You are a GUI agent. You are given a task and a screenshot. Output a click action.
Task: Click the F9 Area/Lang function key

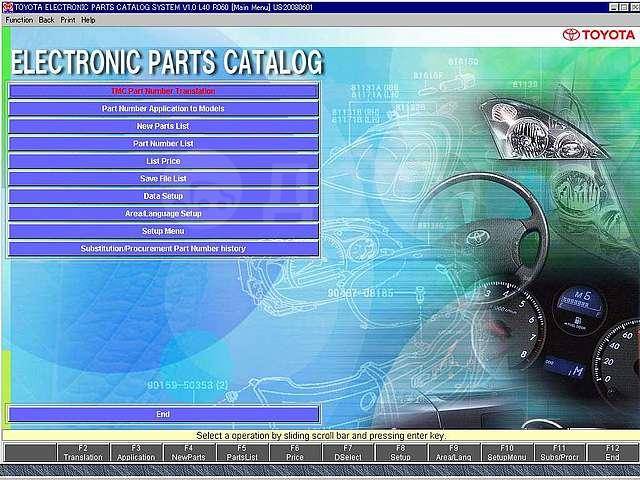pos(453,453)
